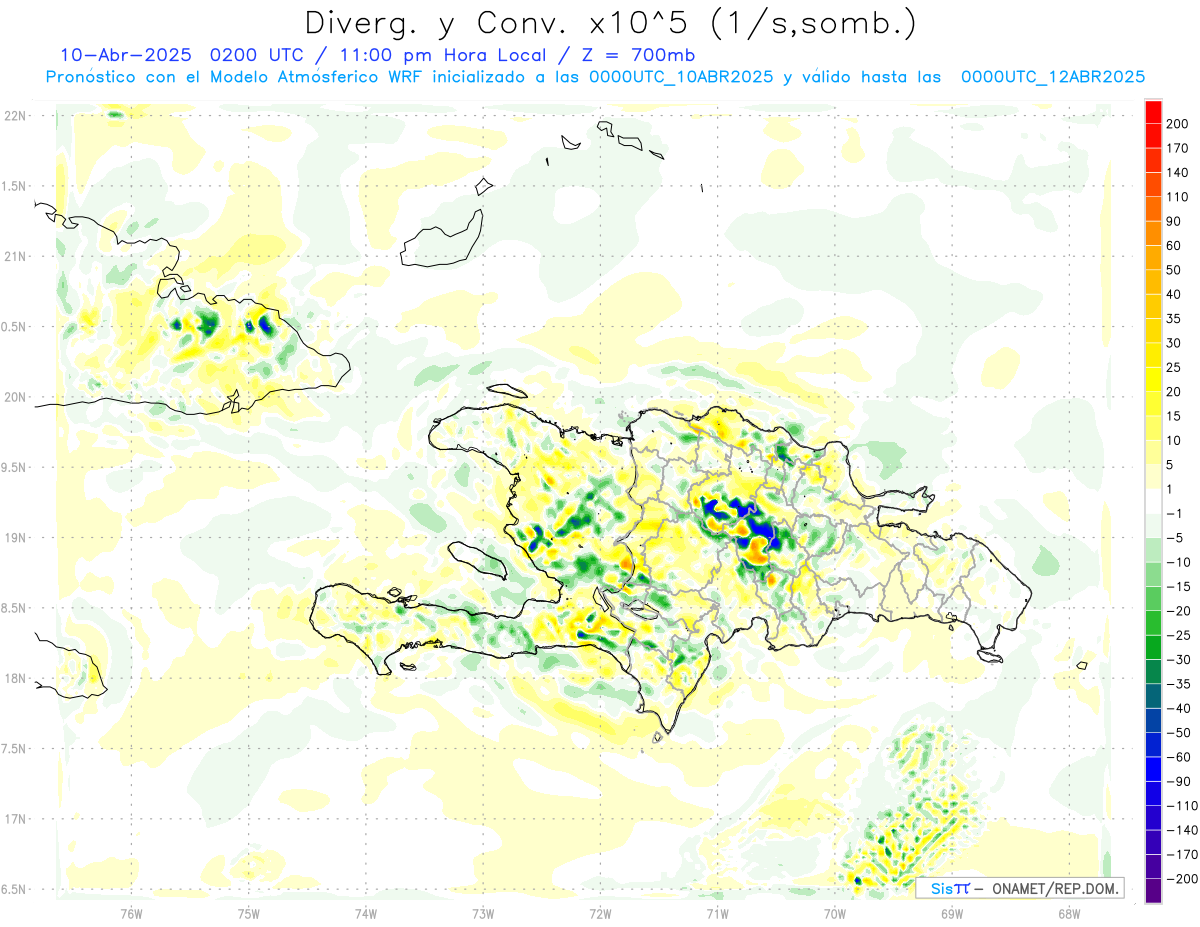
Task: Click the red swatch atop the colorbar
Action: (1153, 112)
